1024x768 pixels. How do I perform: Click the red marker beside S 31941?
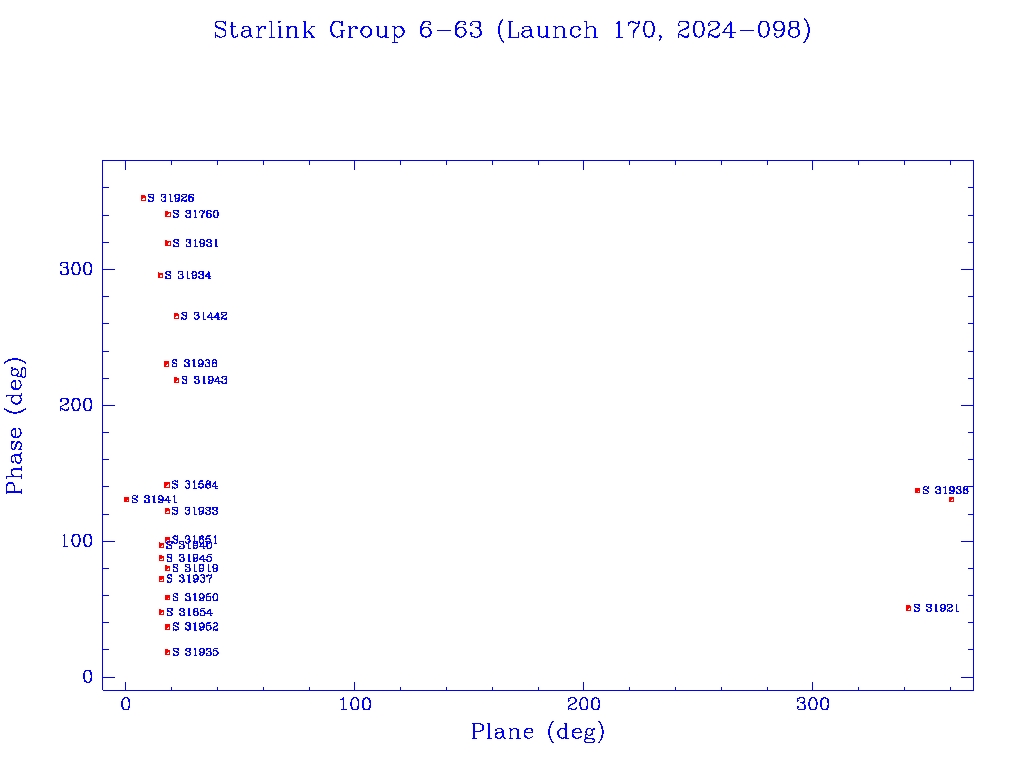click(x=126, y=500)
